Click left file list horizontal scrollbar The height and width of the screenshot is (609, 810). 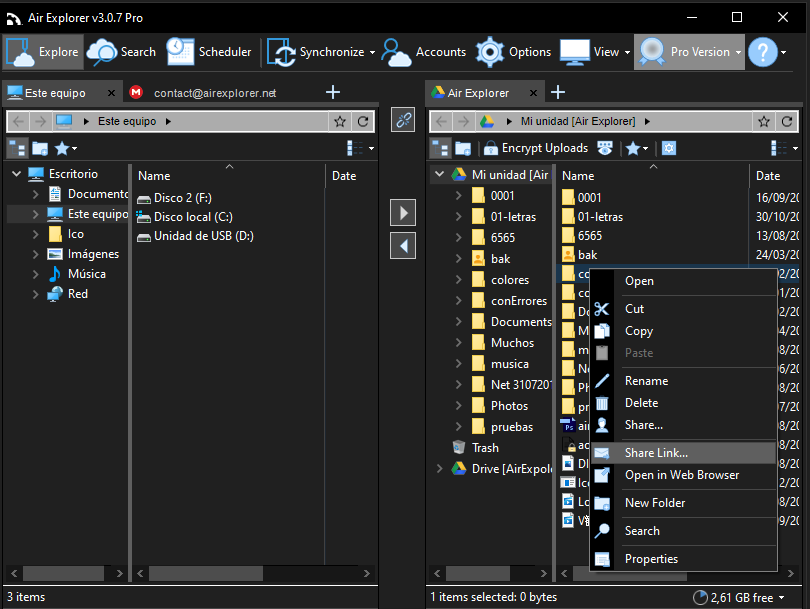(253, 573)
